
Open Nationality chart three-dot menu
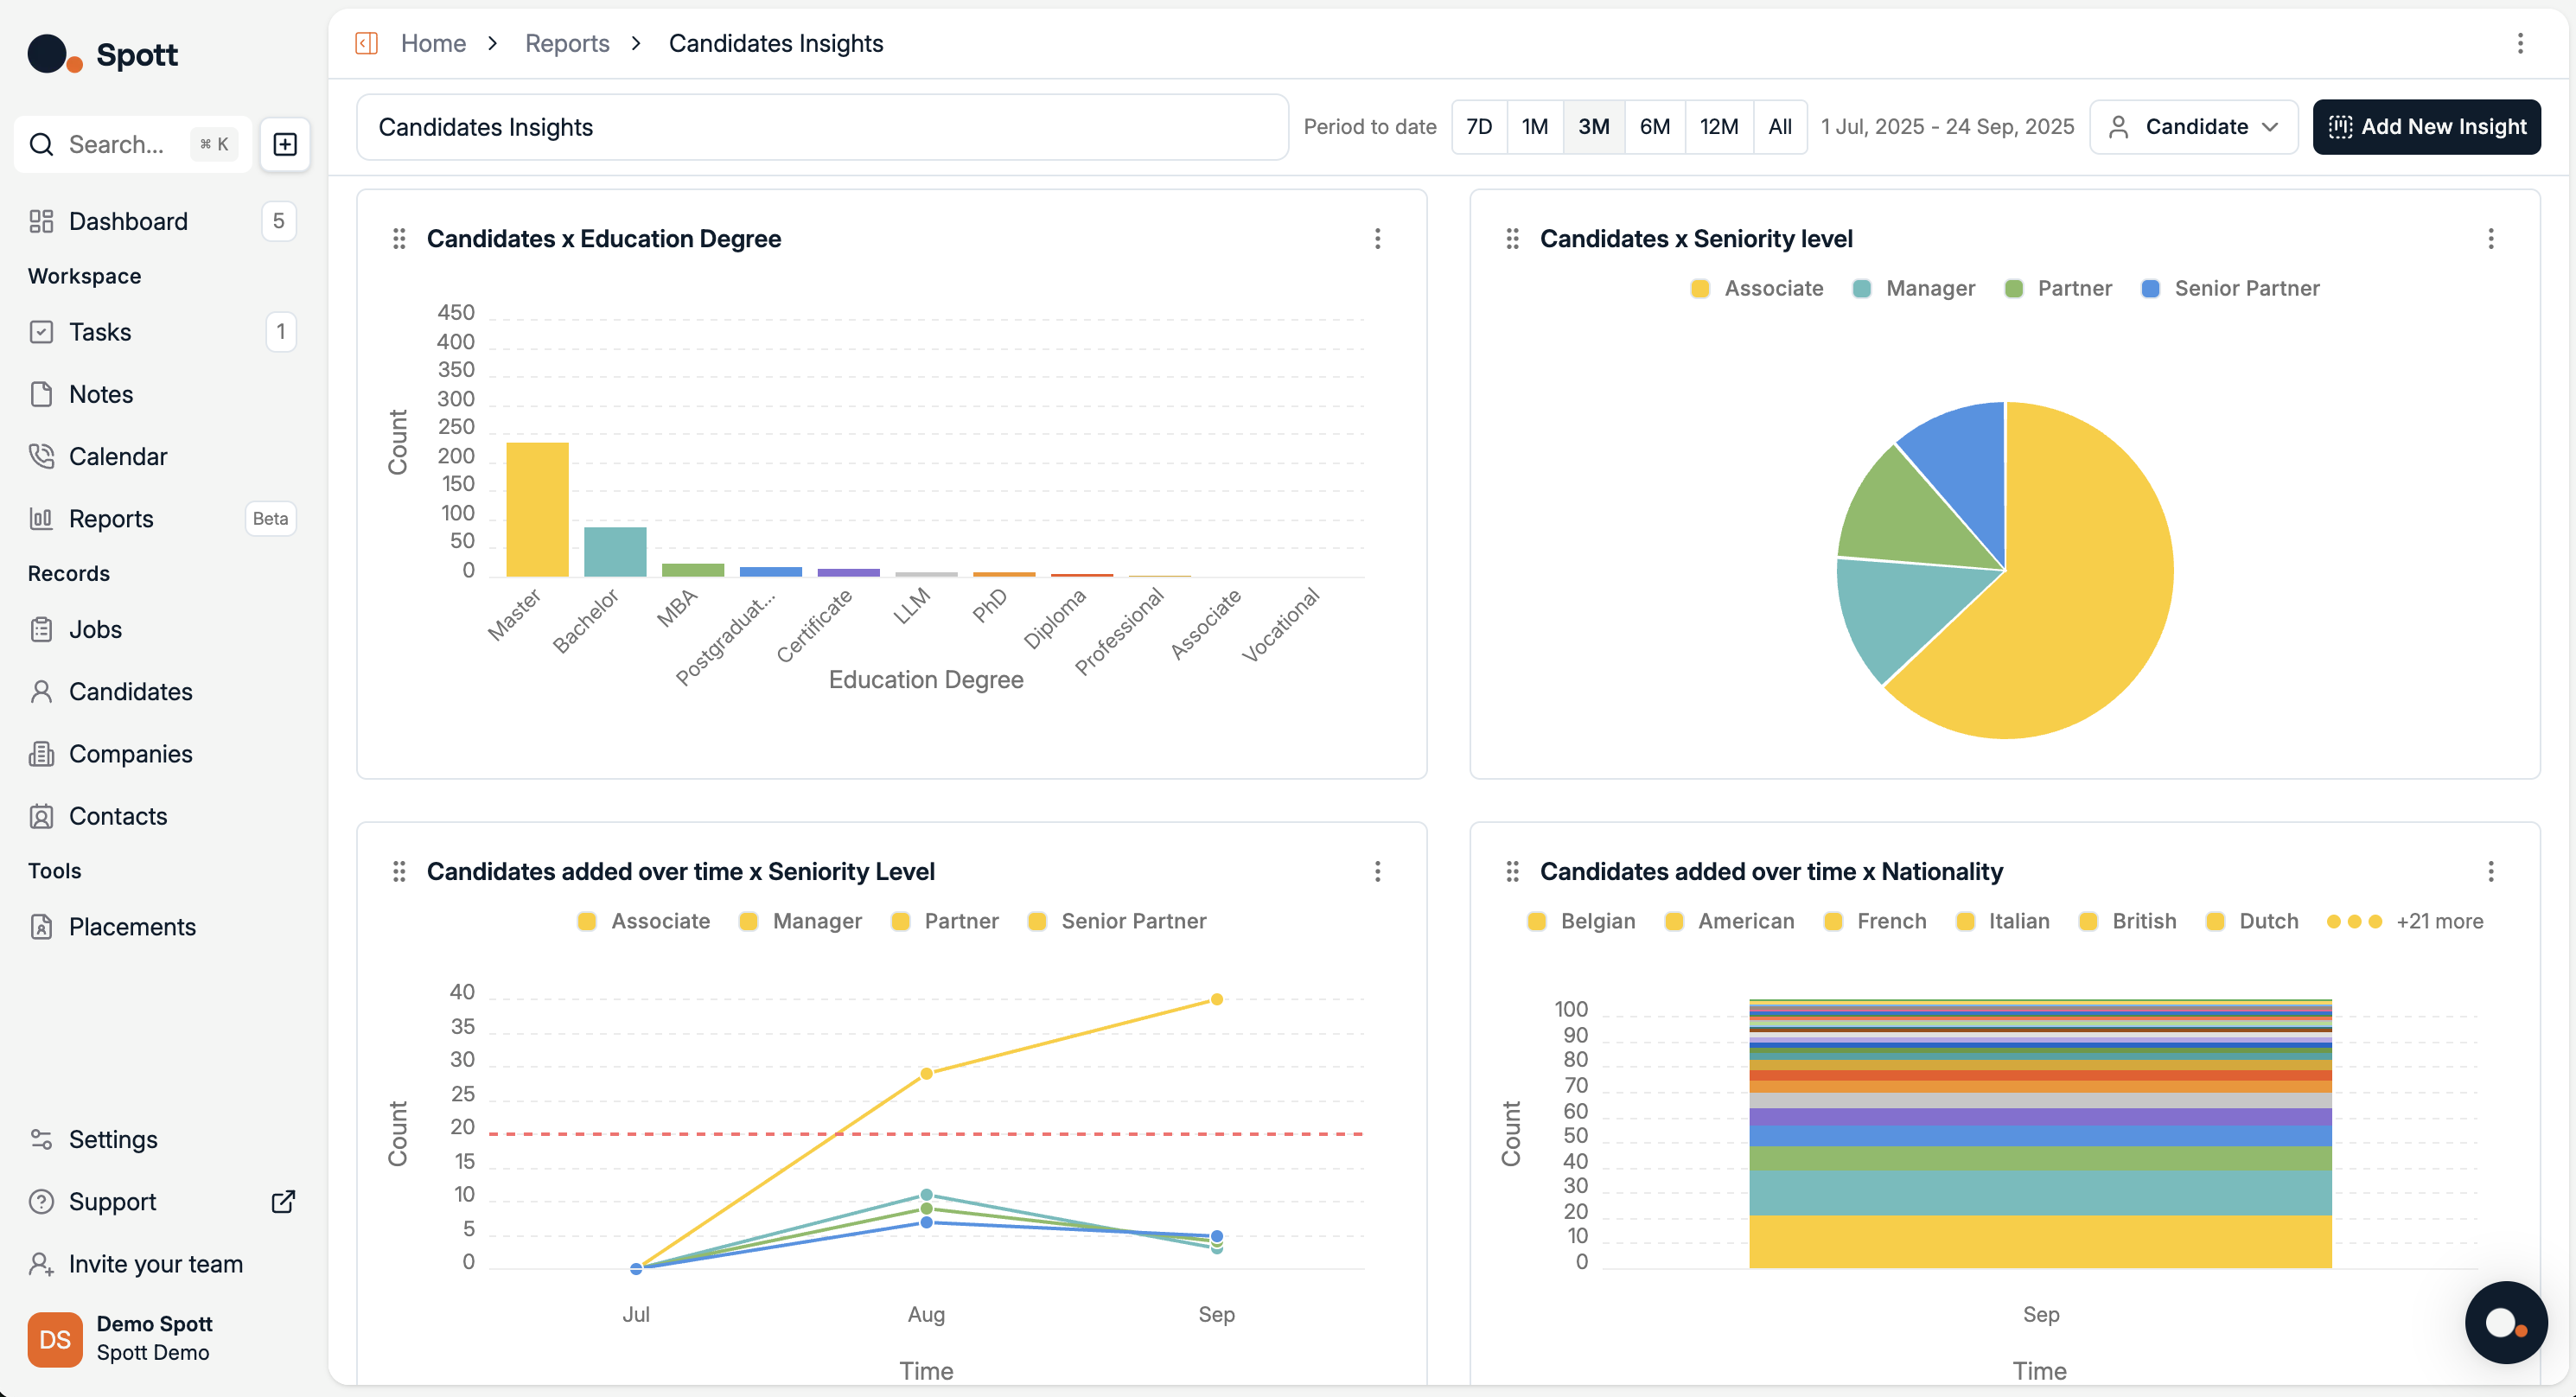coord(2490,871)
